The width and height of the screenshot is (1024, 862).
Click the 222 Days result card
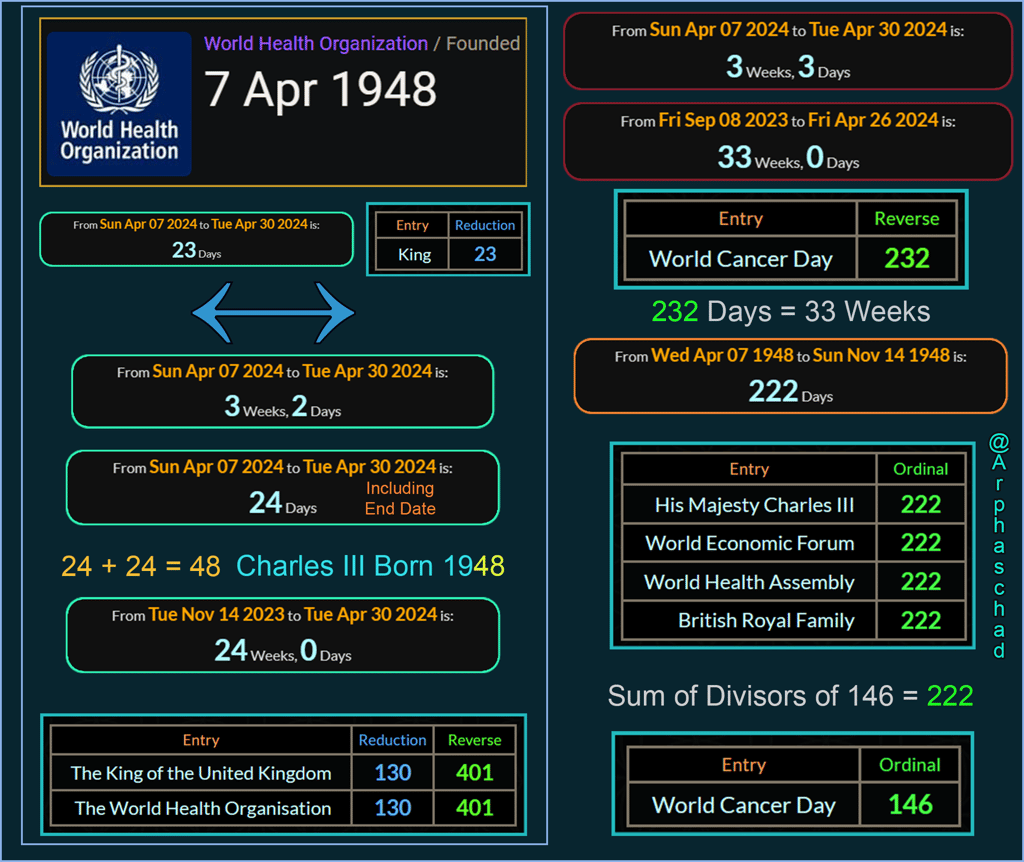pos(790,376)
